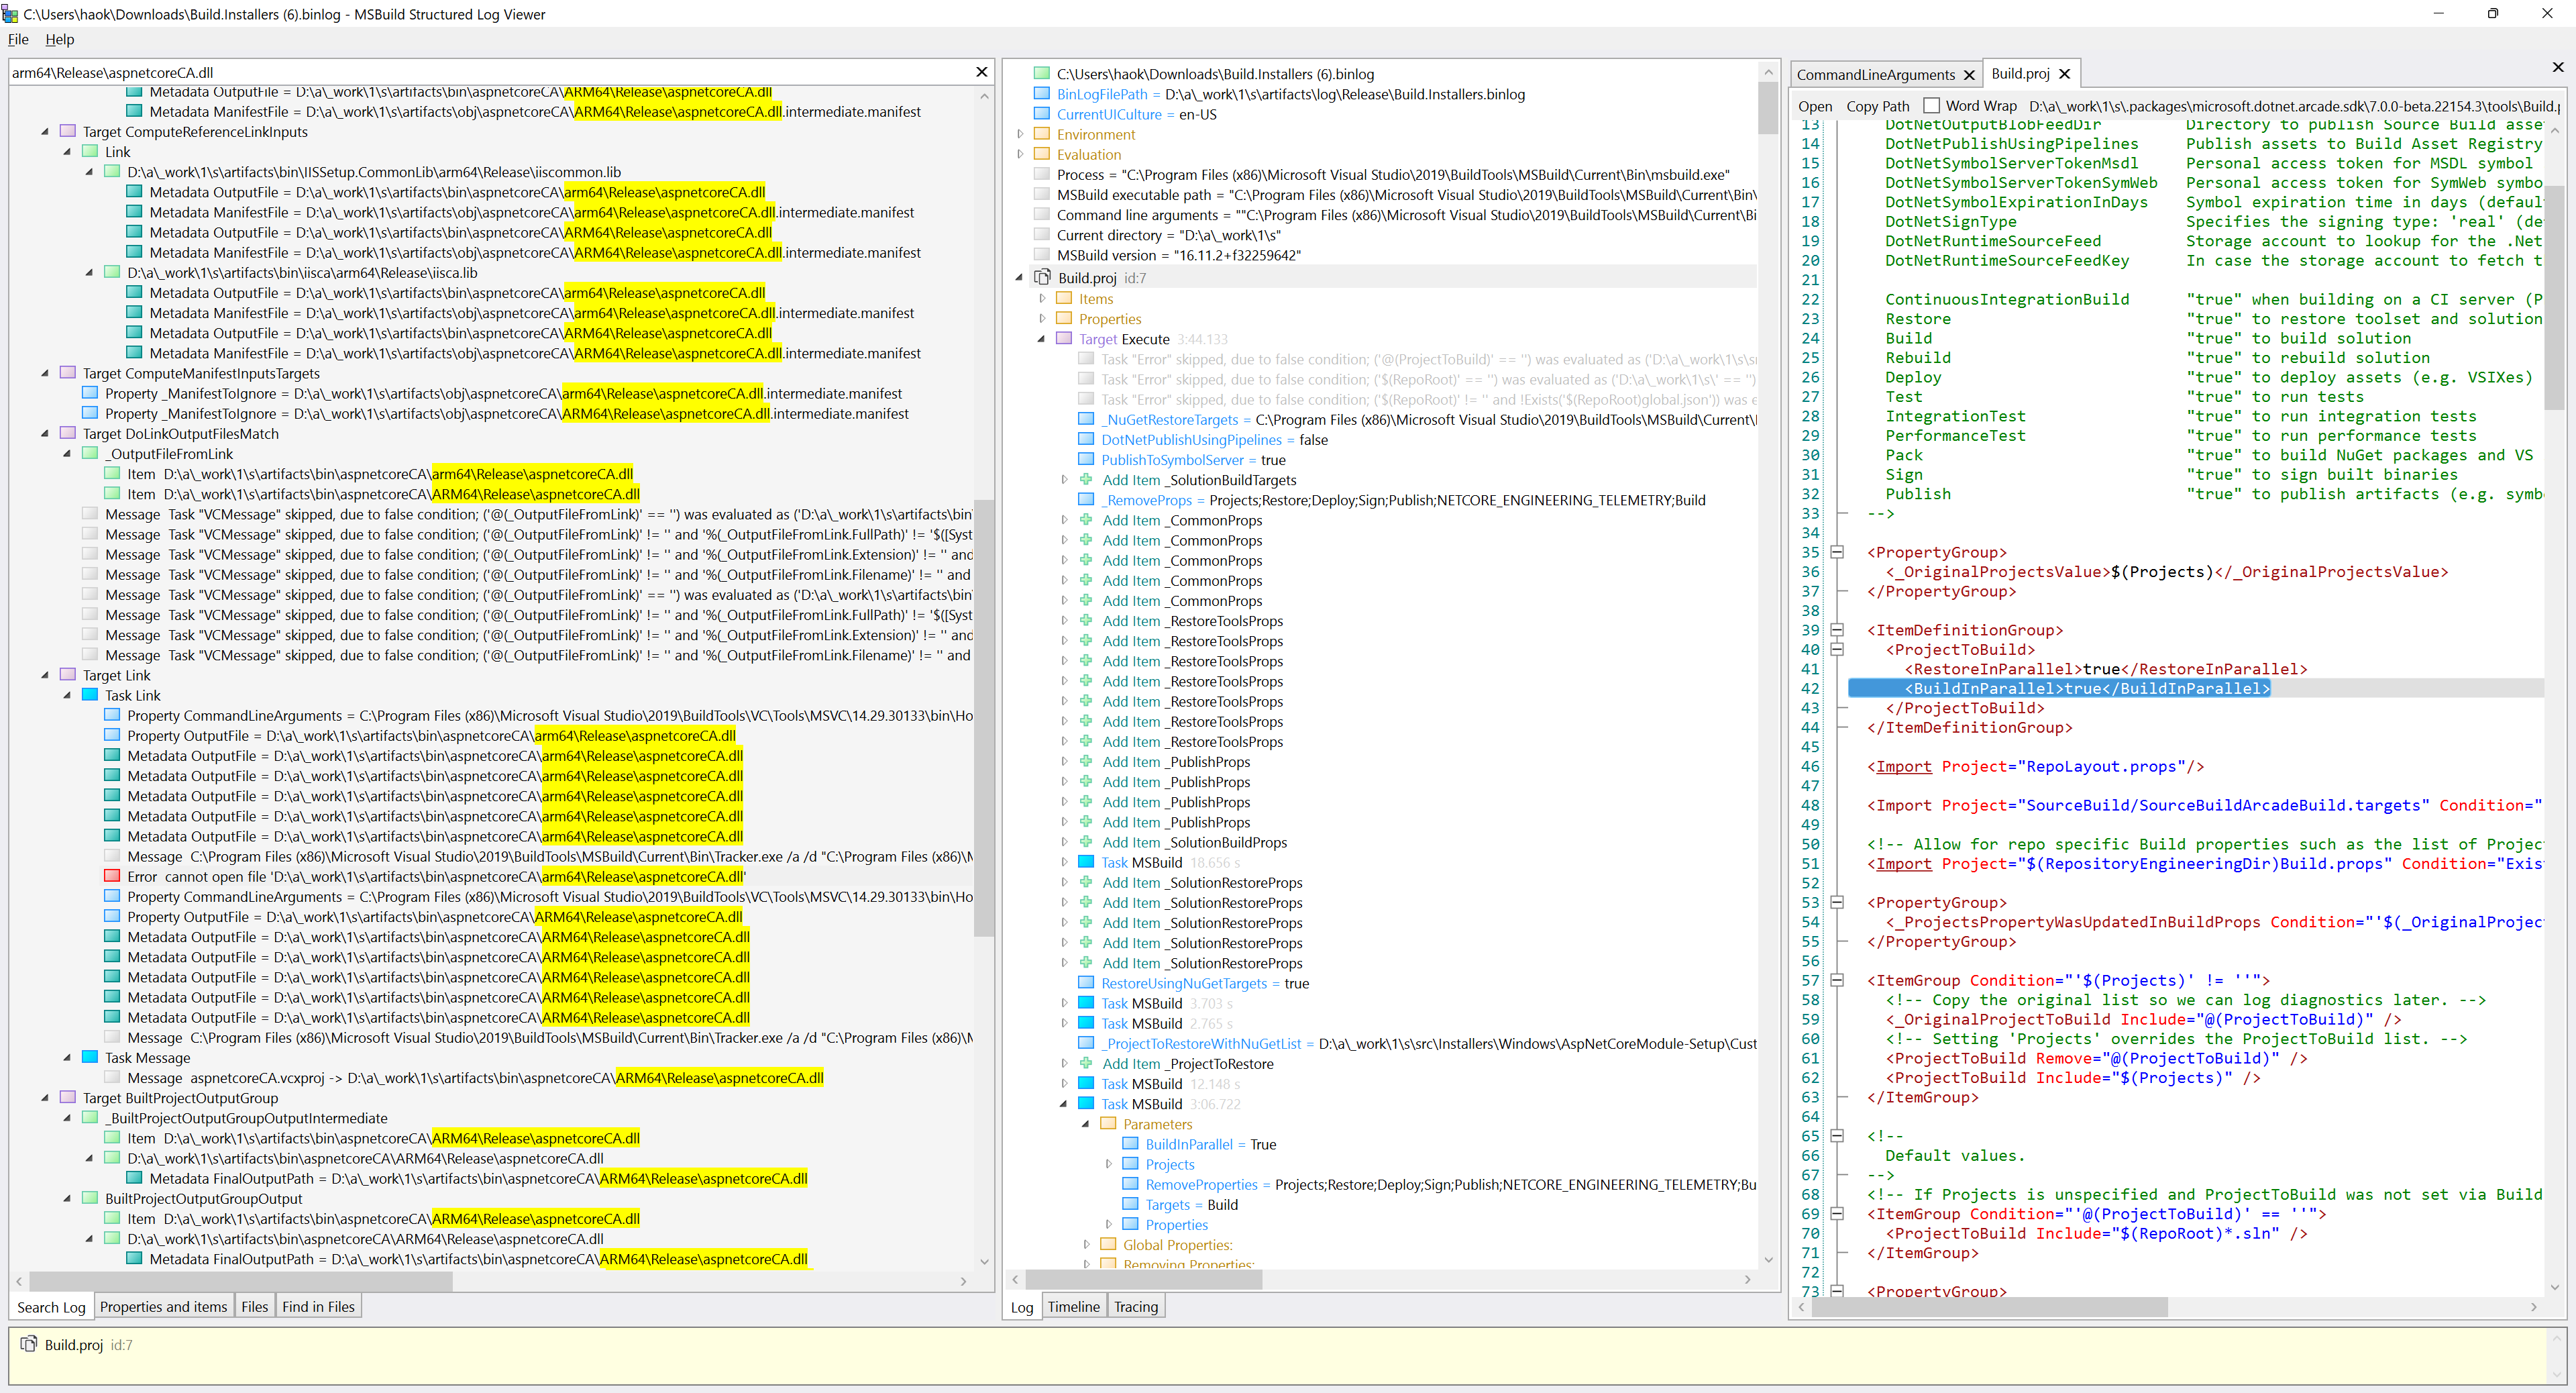Click the folder icon next to Target Execute
2576x1393 pixels.
(1064, 338)
